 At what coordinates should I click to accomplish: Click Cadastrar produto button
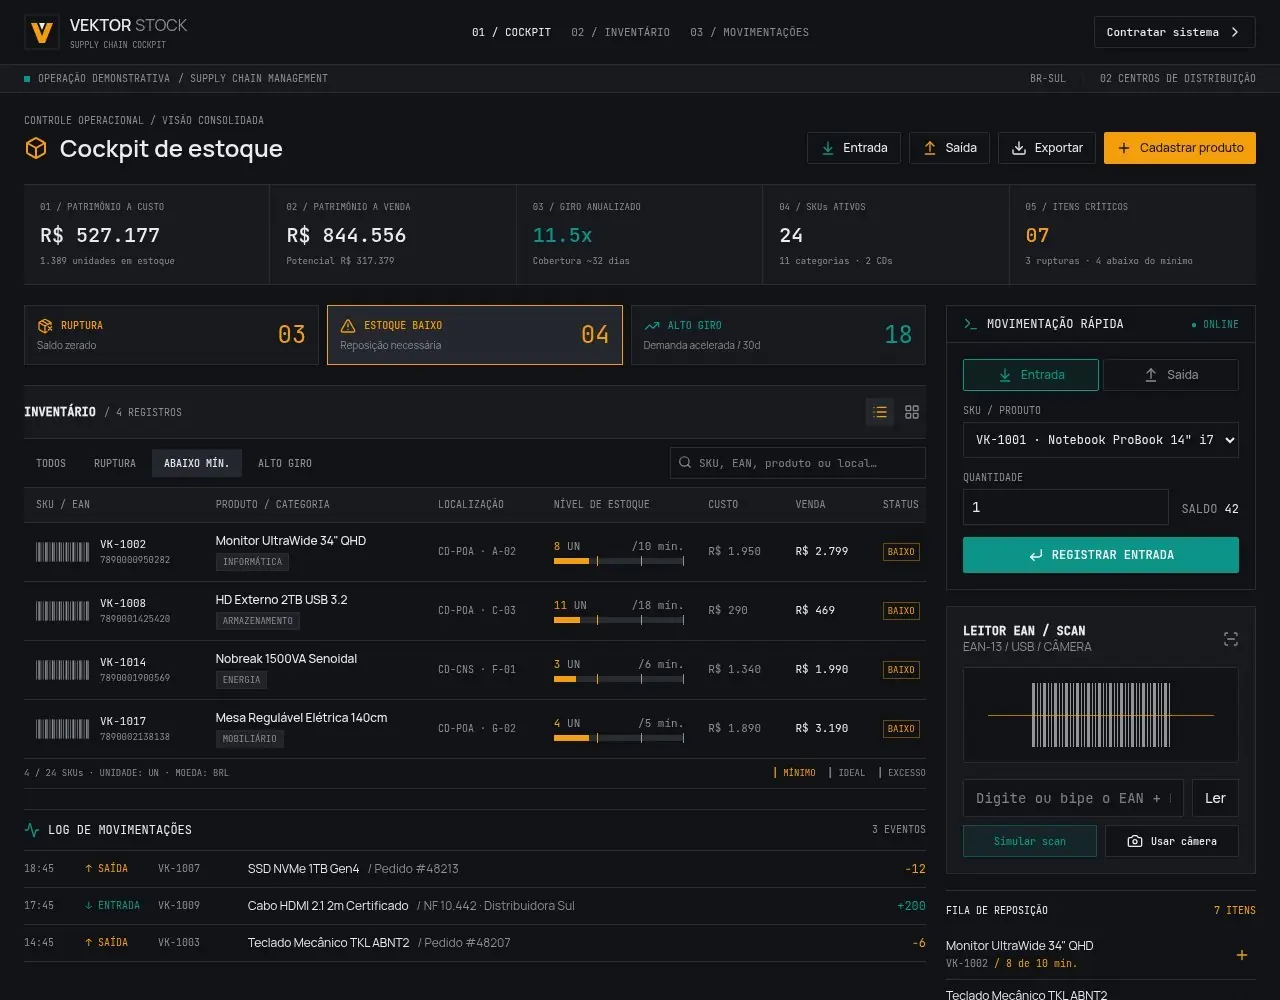(1180, 148)
